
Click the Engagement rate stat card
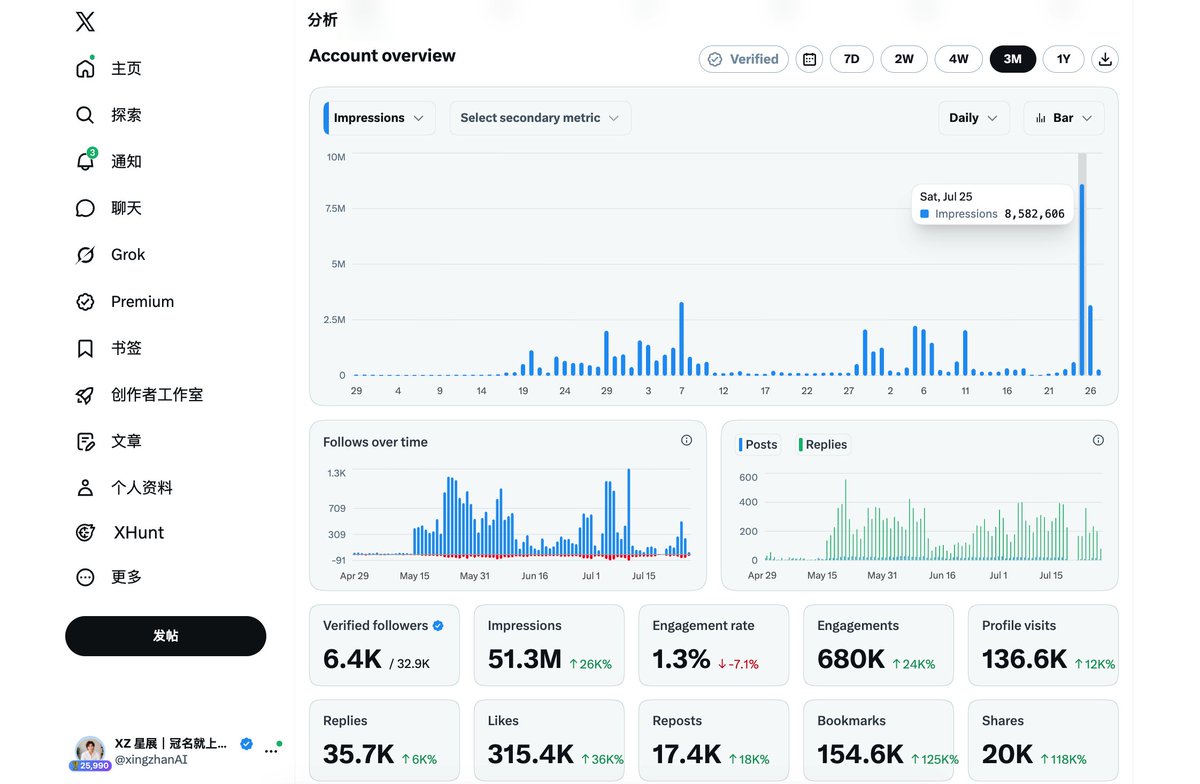pyautogui.click(x=714, y=645)
